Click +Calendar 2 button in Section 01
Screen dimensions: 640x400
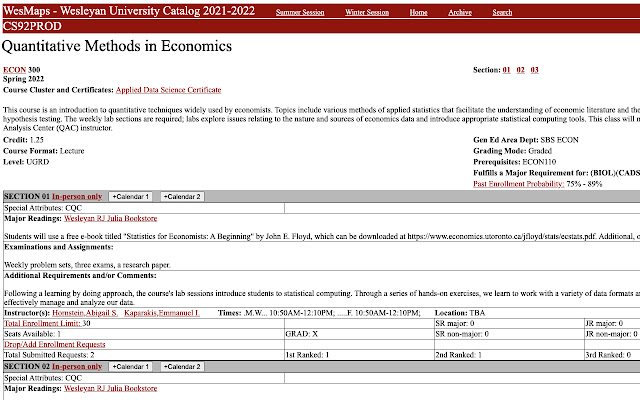coord(182,197)
